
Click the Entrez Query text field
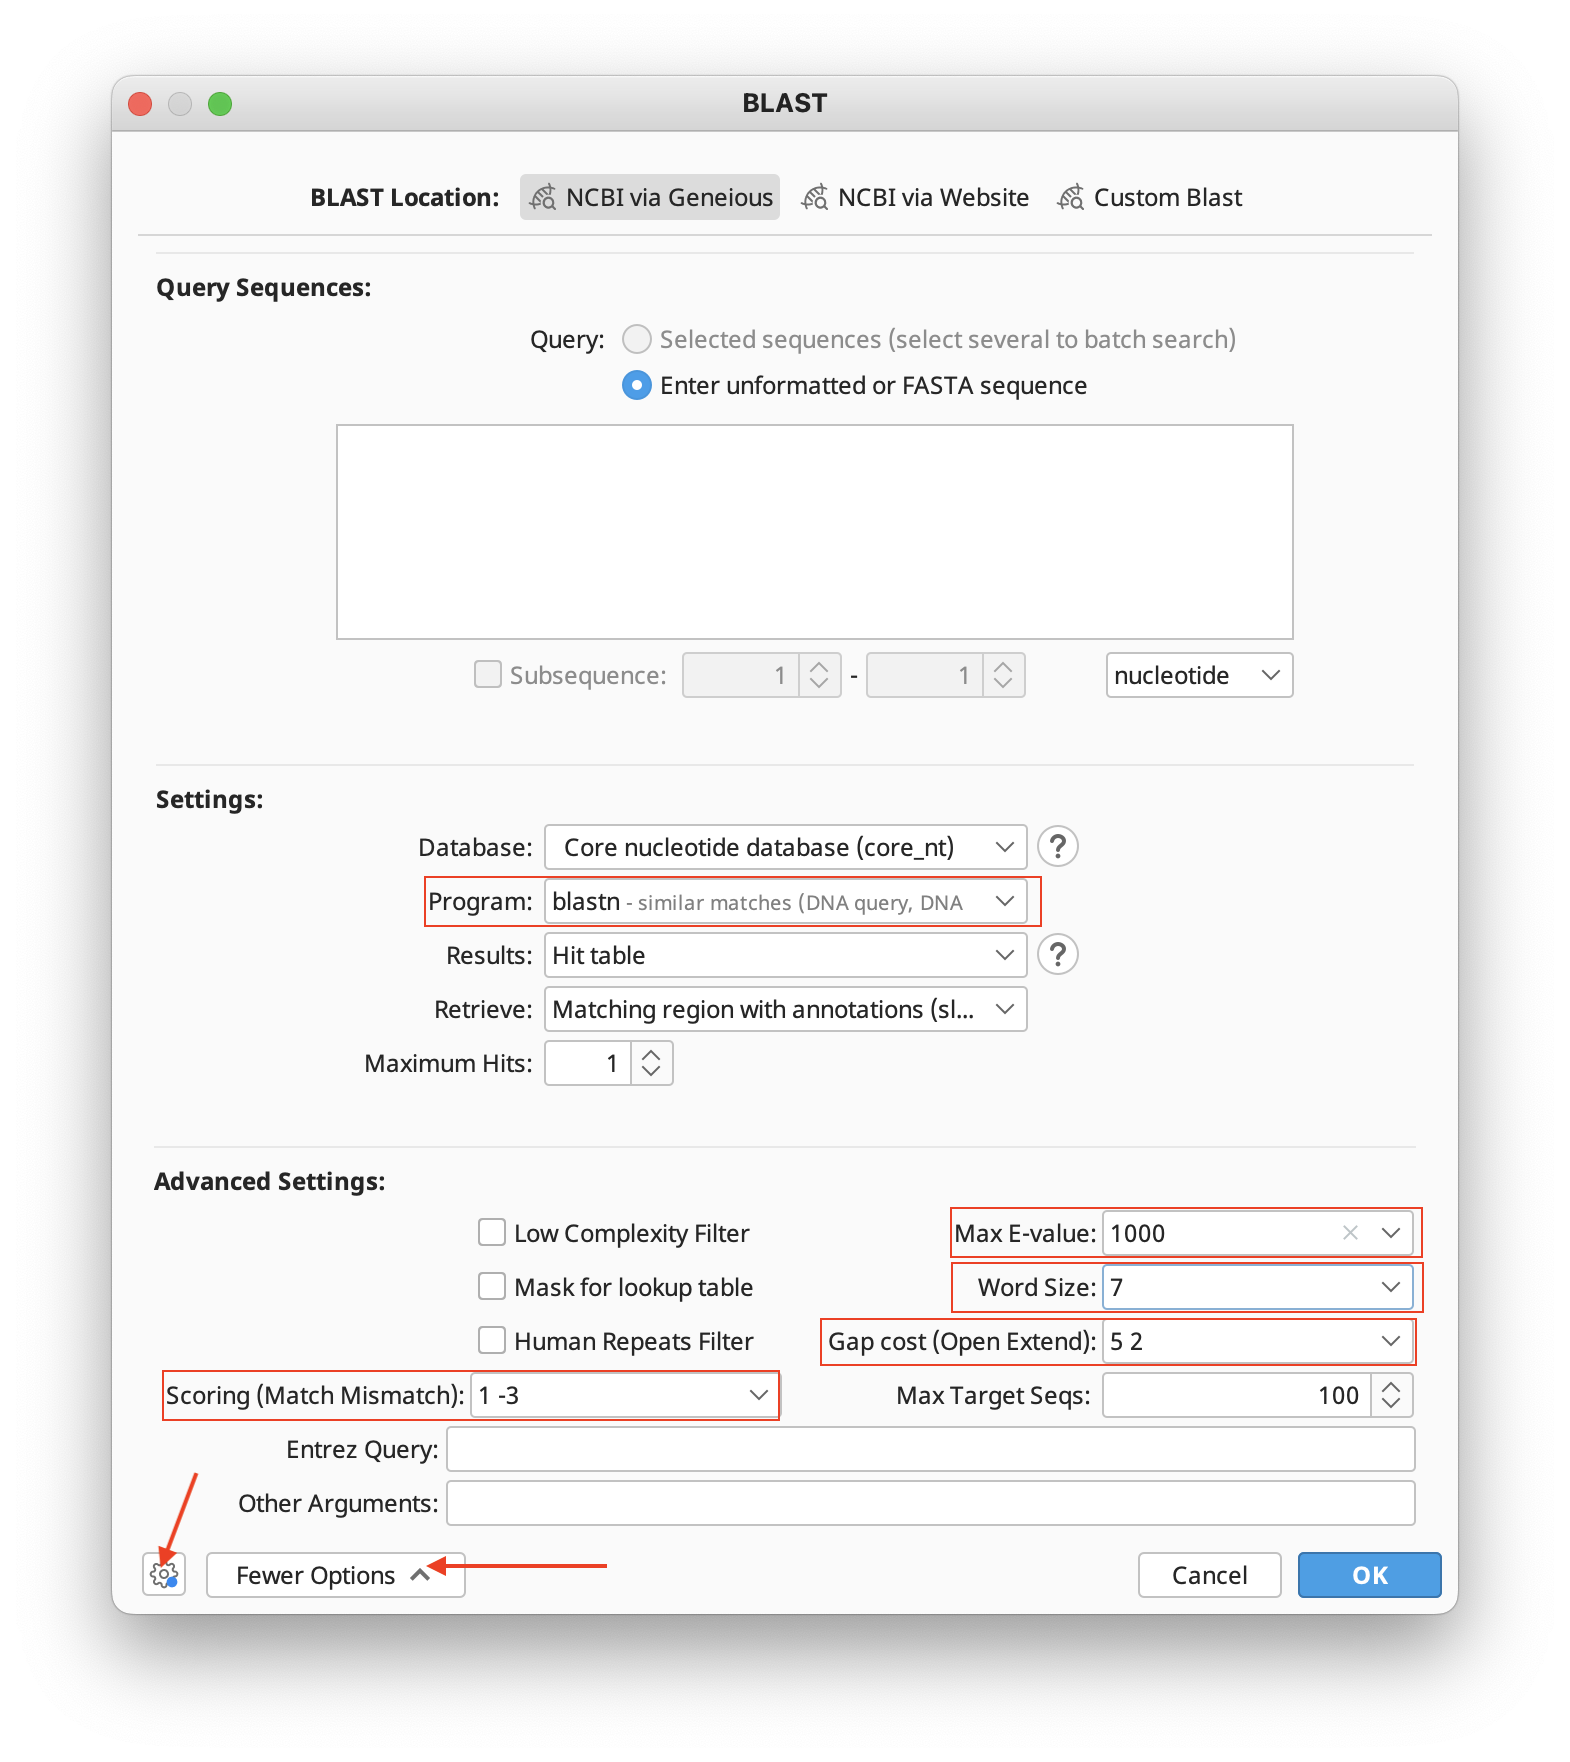tap(930, 1449)
